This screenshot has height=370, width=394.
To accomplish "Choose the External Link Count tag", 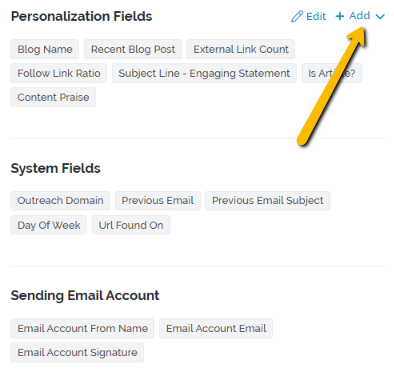I will click(241, 49).
